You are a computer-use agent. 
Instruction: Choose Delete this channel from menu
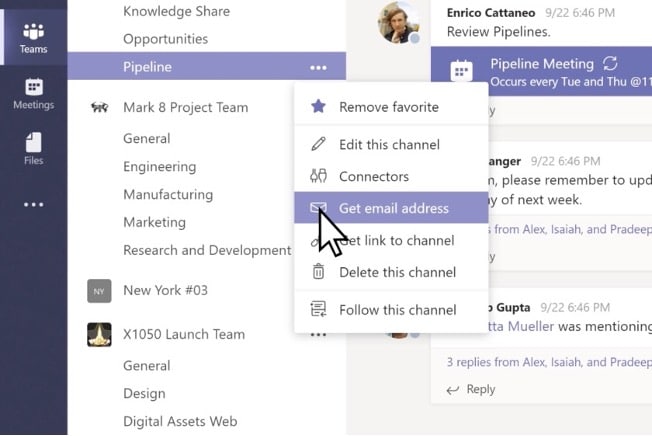pyautogui.click(x=391, y=272)
